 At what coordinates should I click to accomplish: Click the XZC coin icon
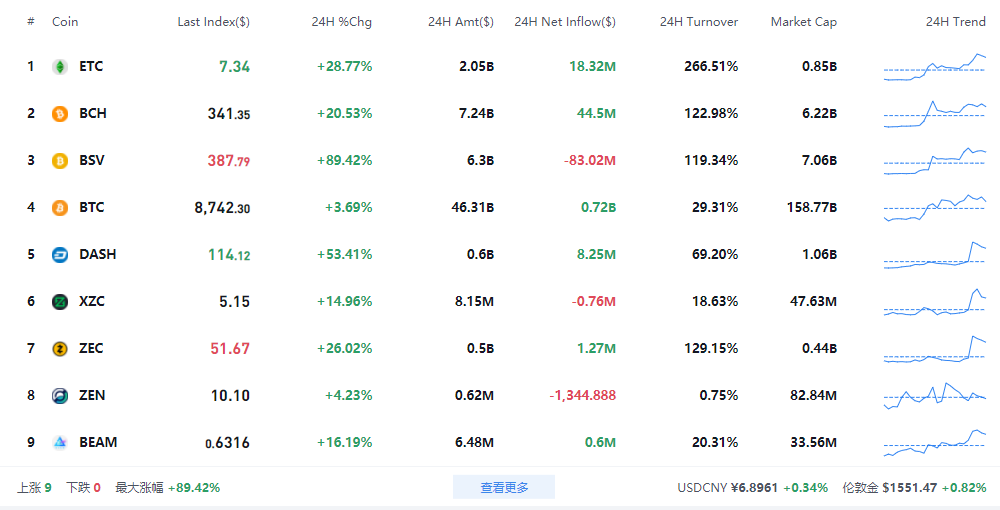(60, 302)
